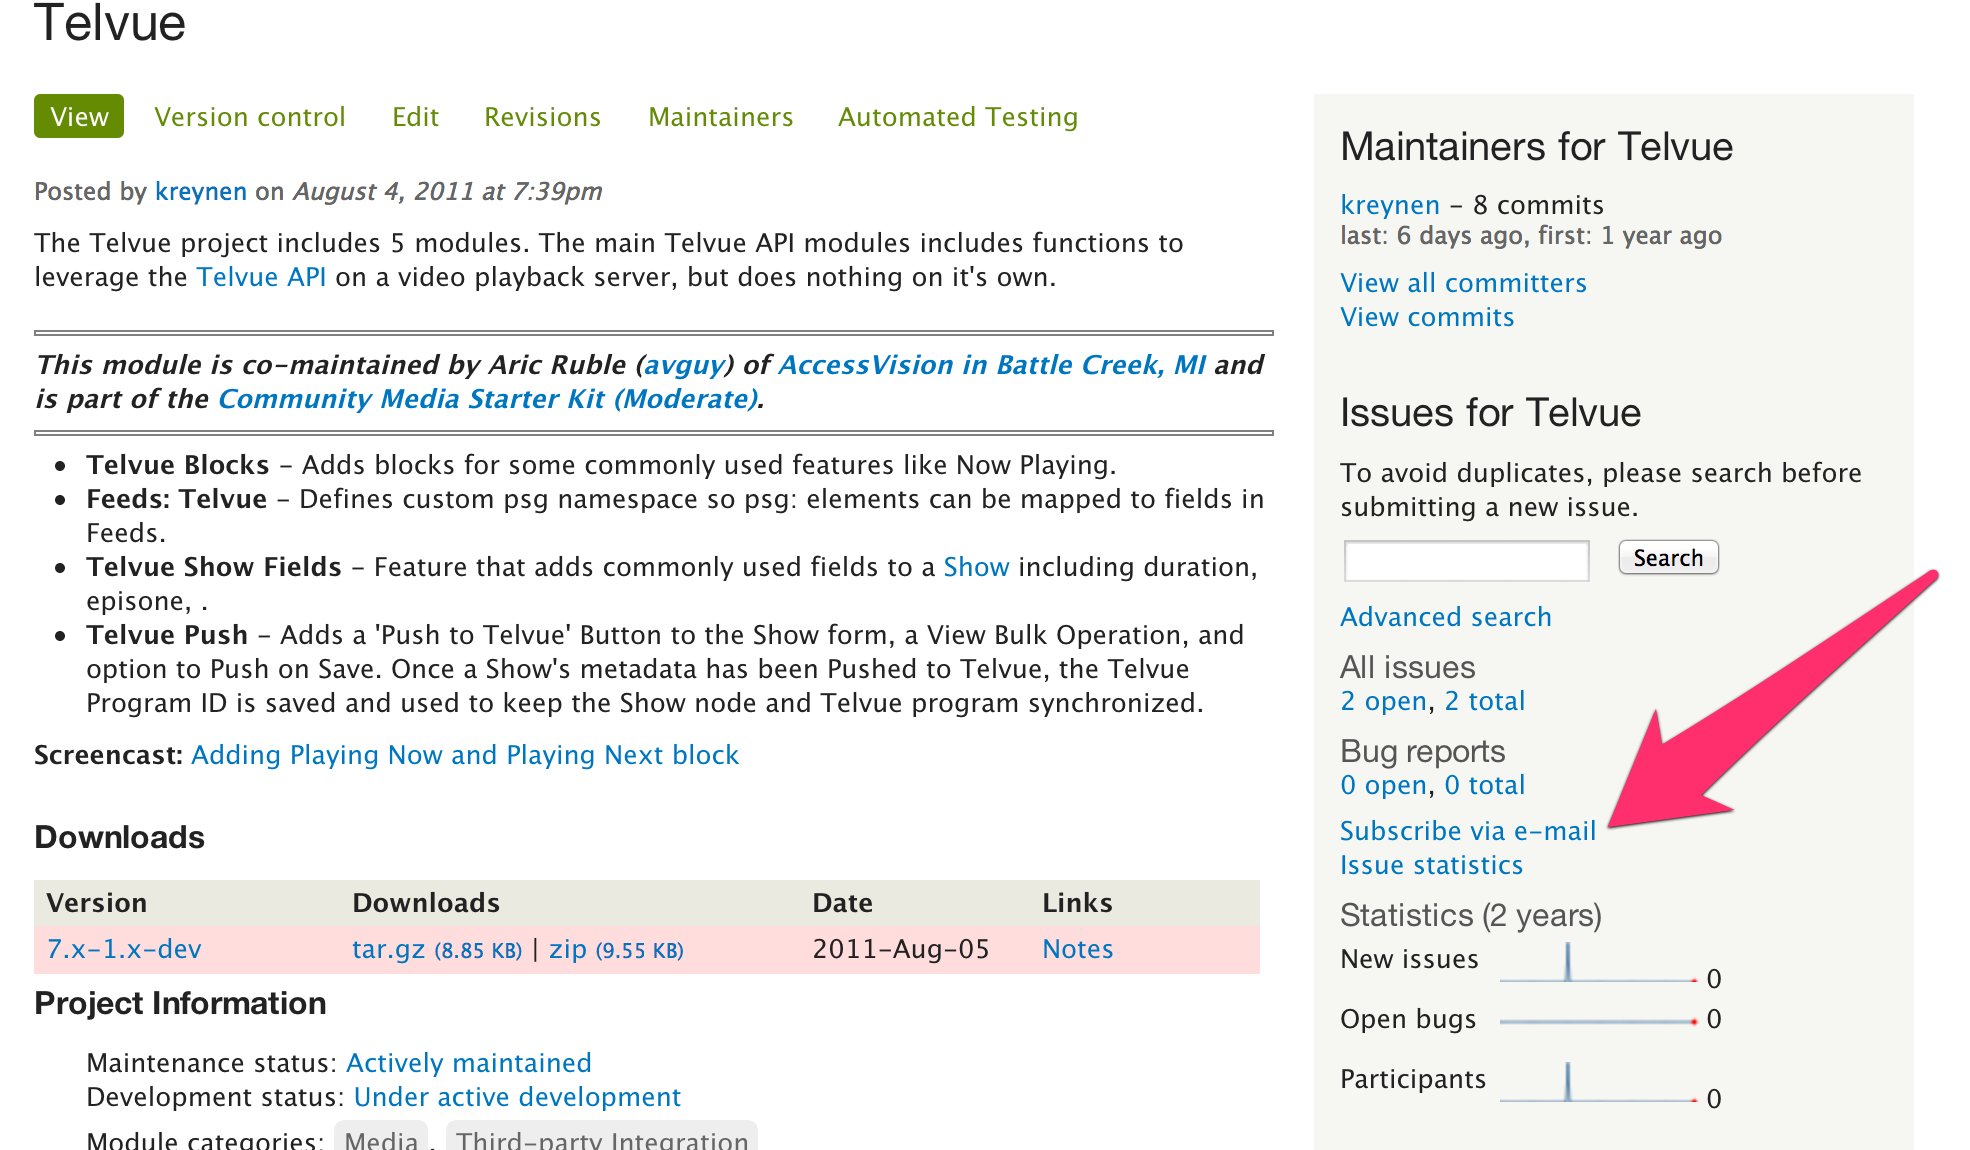Click the View commits link
Screen dimensions: 1970x1150
[1427, 317]
